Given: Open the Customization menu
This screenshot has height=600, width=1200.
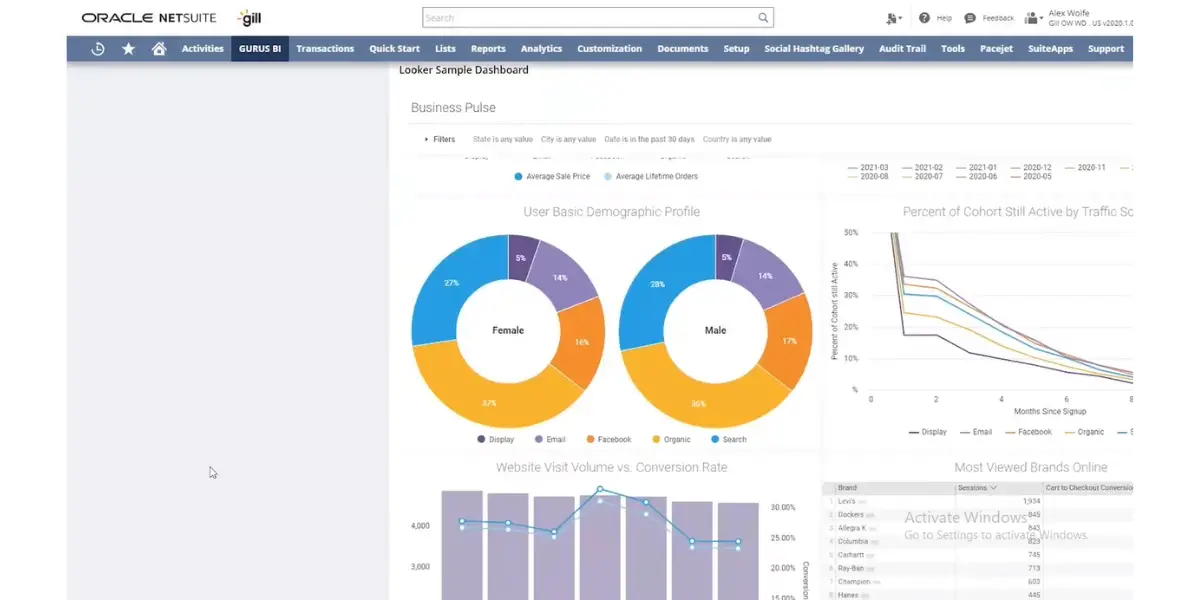Looking at the screenshot, I should pyautogui.click(x=609, y=48).
